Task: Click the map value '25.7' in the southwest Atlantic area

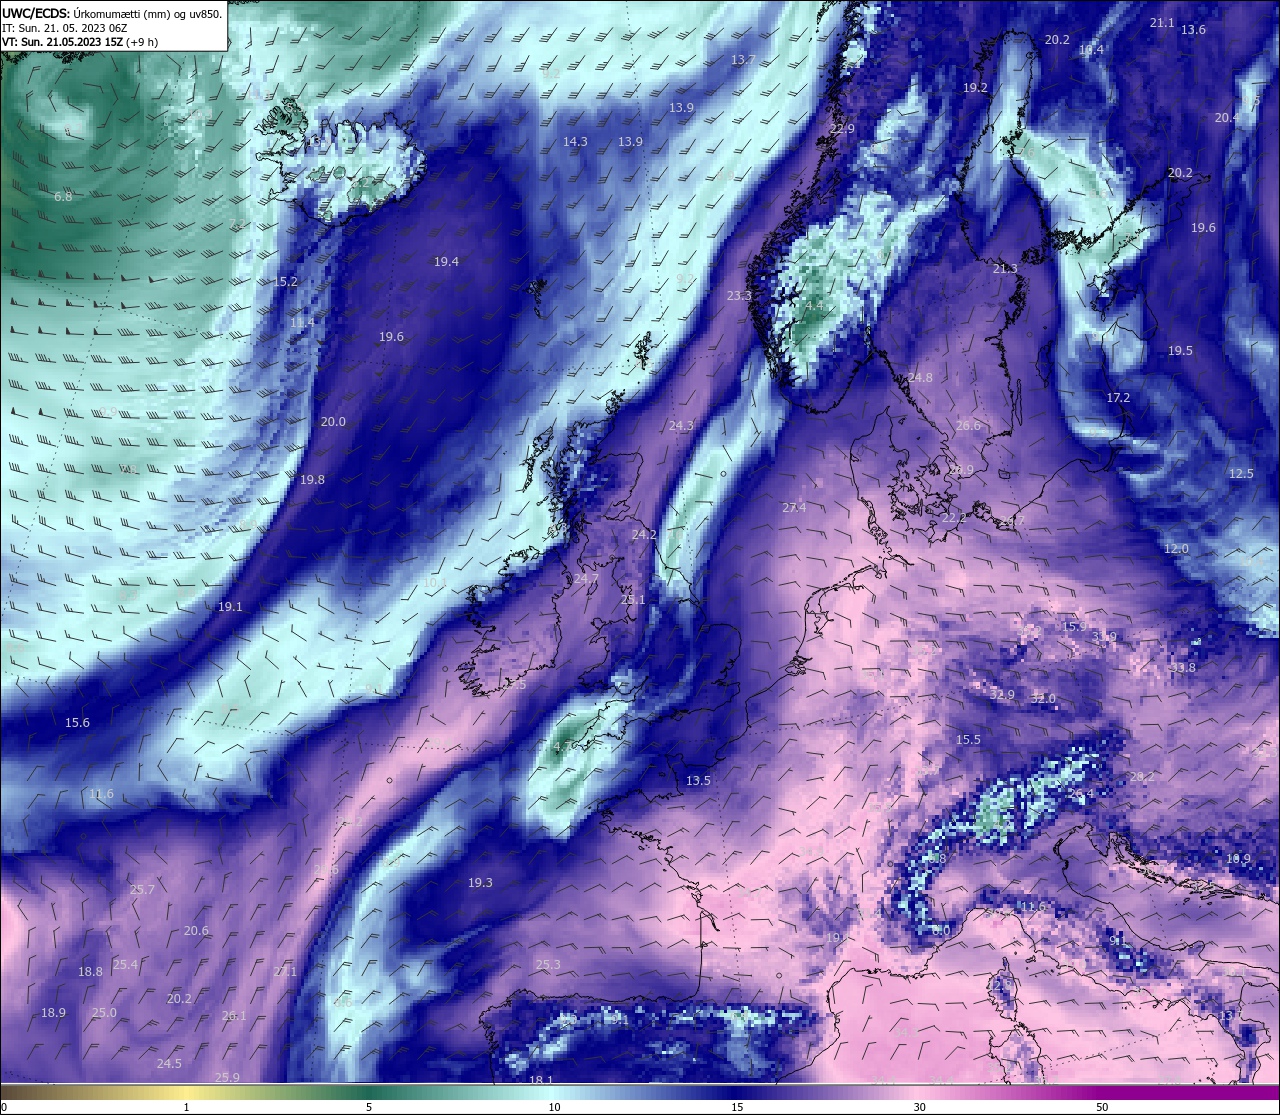Action: point(142,889)
